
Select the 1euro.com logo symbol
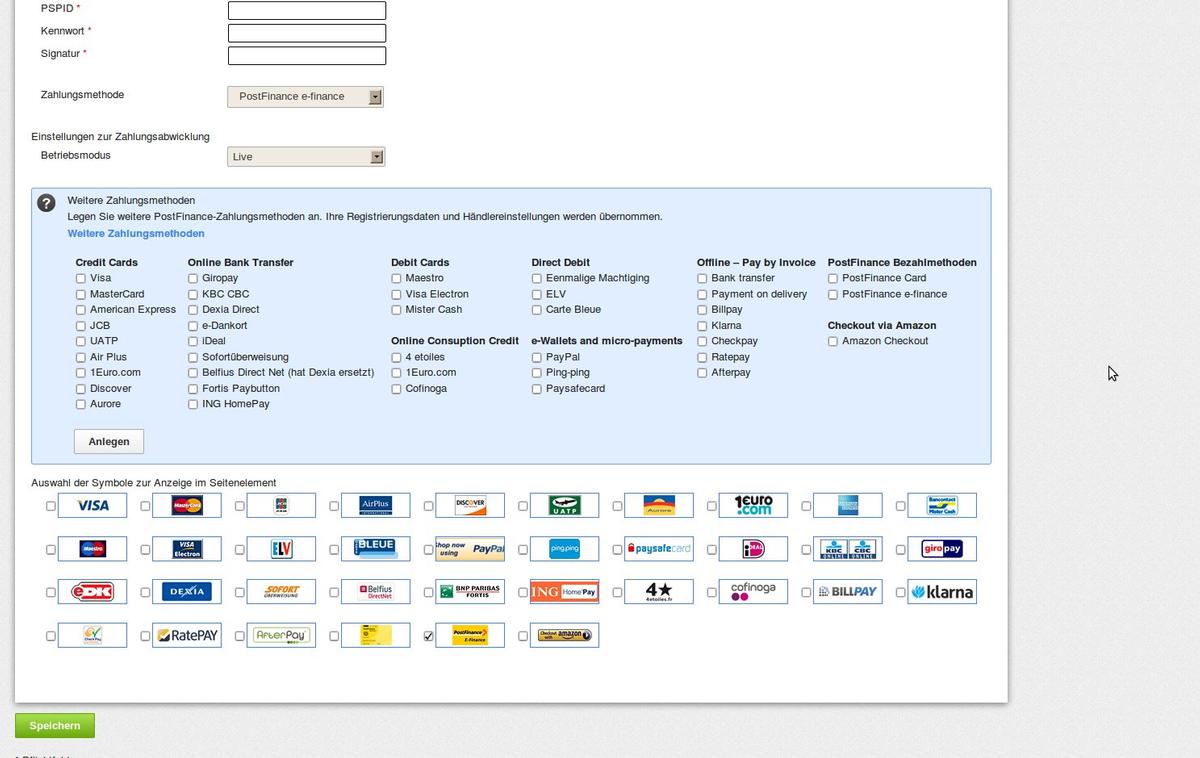click(x=753, y=505)
